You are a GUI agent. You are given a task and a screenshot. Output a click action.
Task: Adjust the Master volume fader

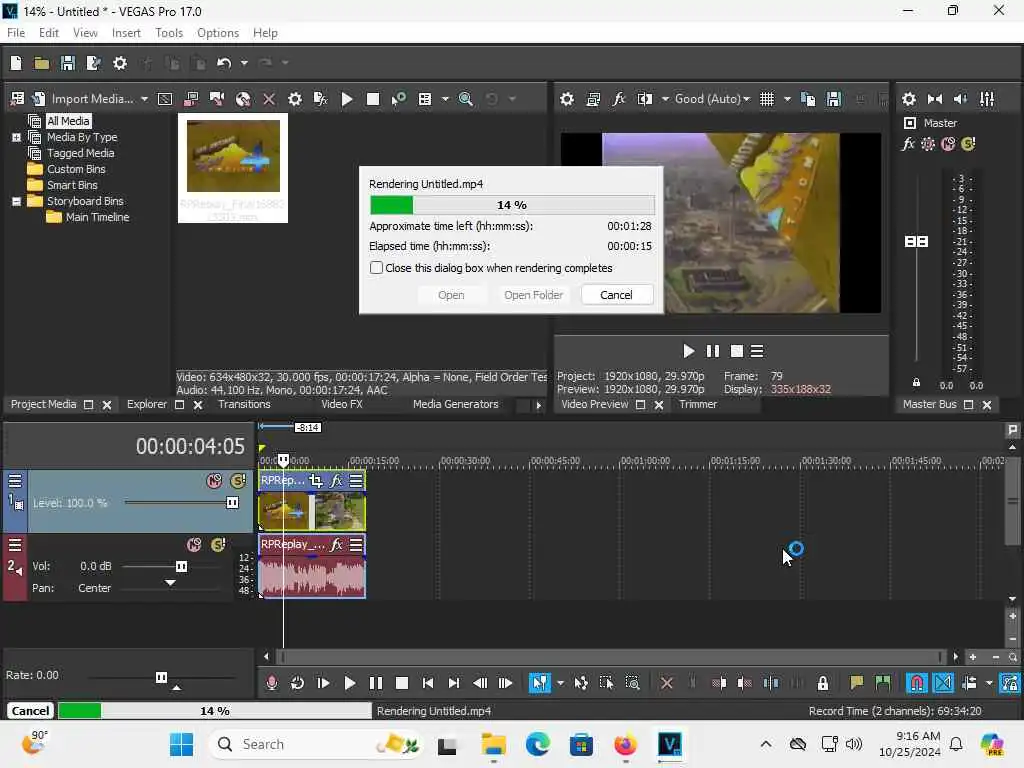tap(916, 242)
